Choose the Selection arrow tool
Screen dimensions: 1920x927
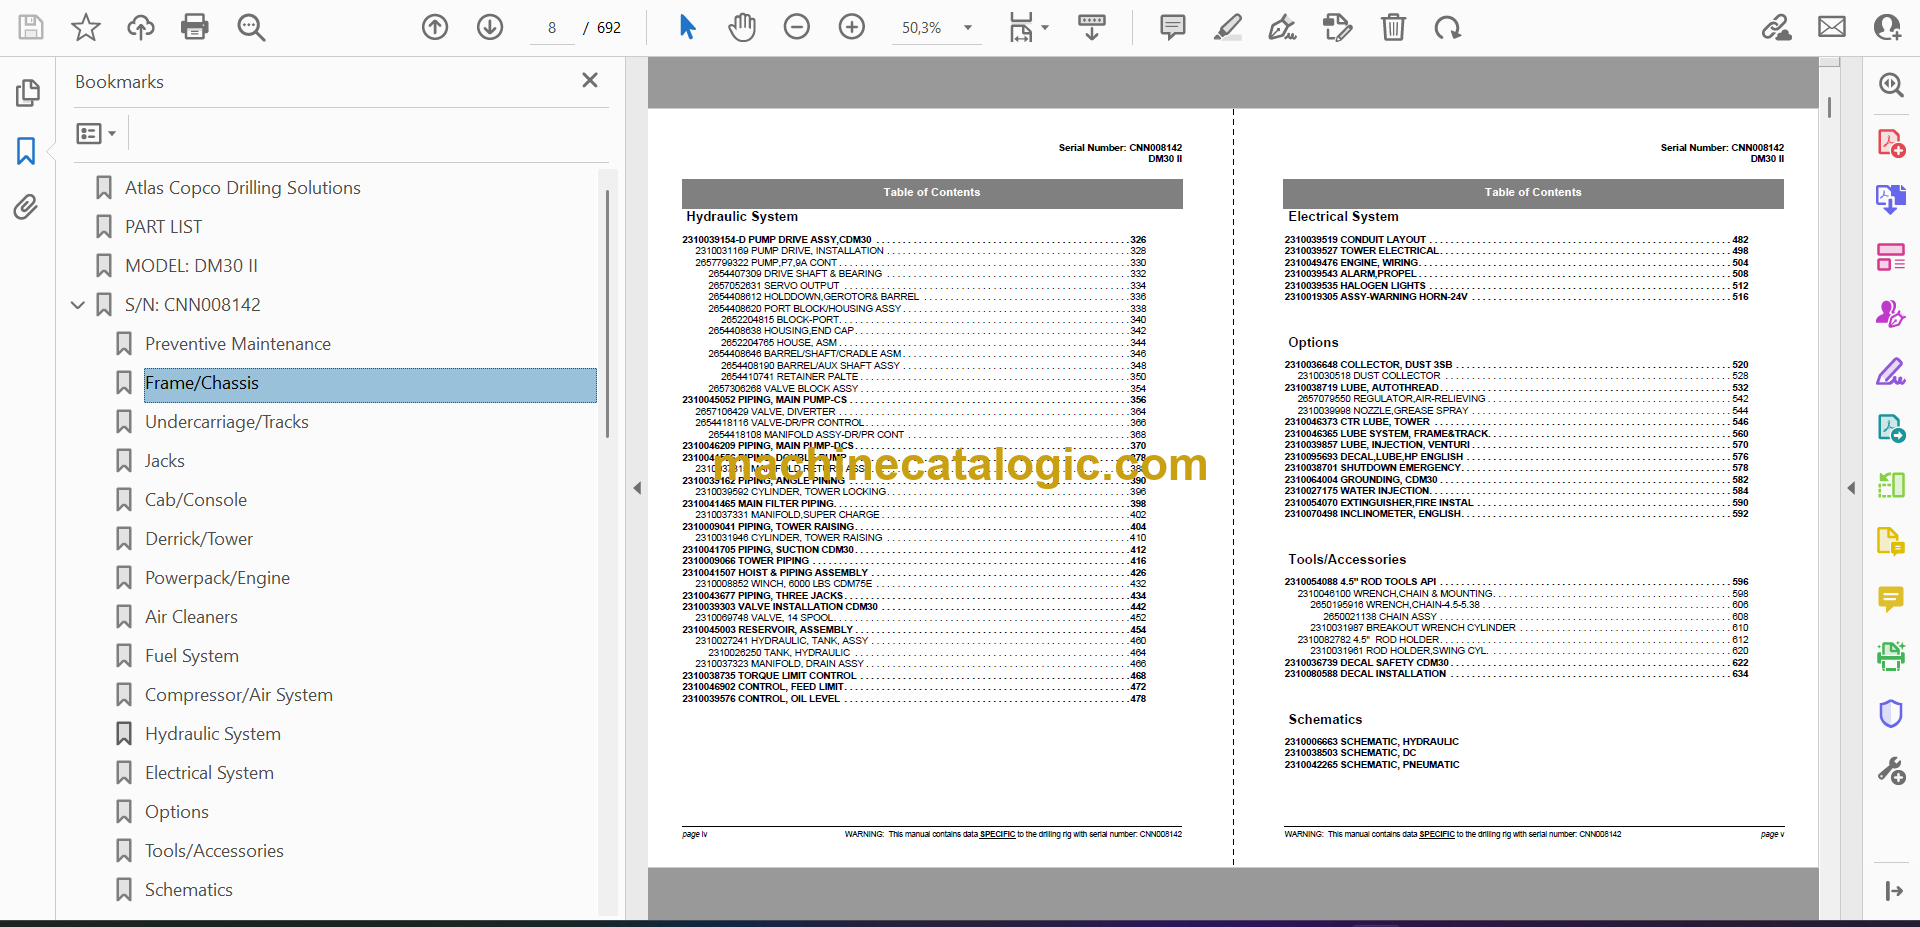click(687, 27)
